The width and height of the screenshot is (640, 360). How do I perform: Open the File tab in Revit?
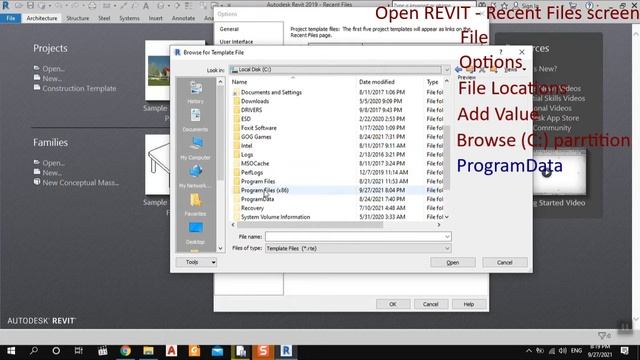tap(11, 18)
